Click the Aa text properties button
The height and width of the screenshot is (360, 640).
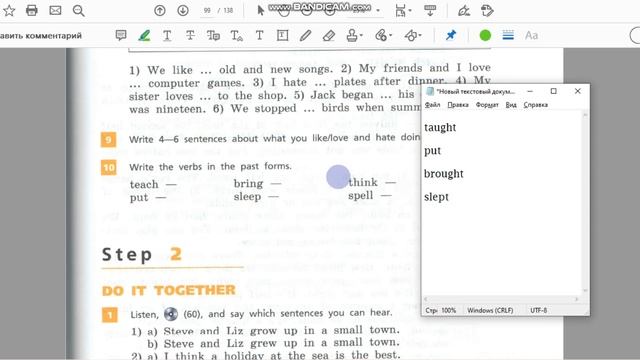click(531, 36)
